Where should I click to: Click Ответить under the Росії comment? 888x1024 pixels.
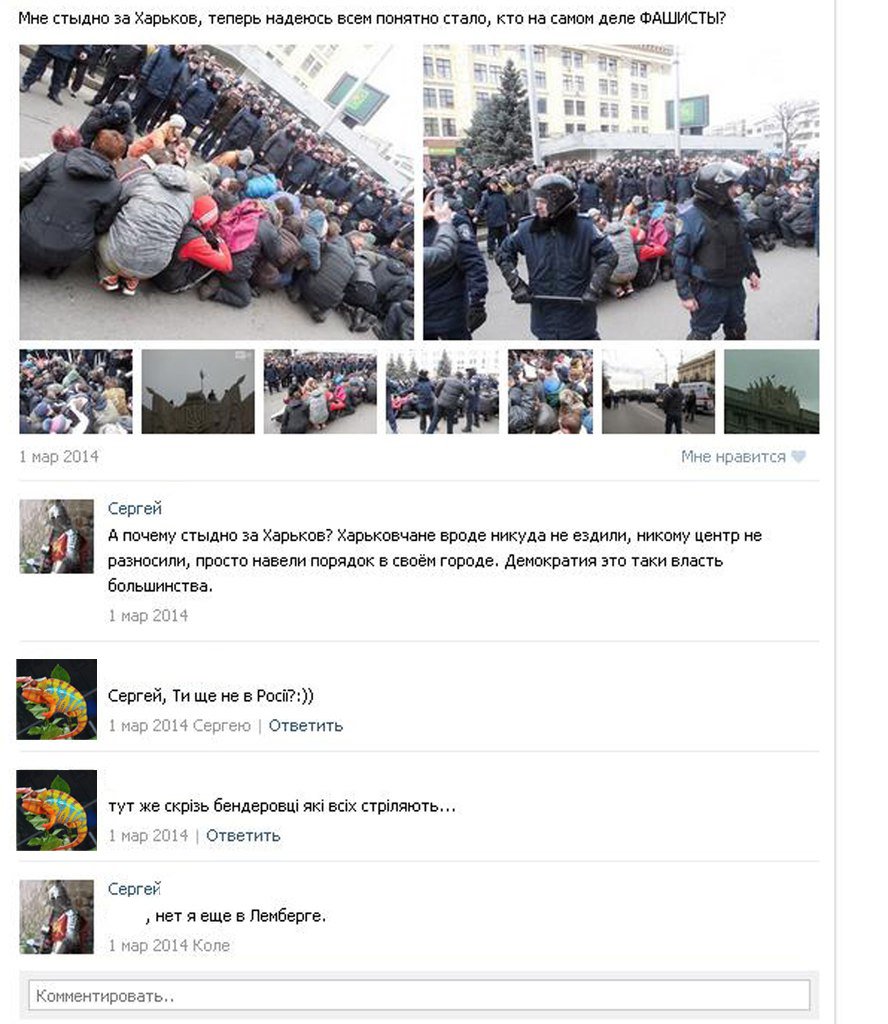tap(306, 726)
